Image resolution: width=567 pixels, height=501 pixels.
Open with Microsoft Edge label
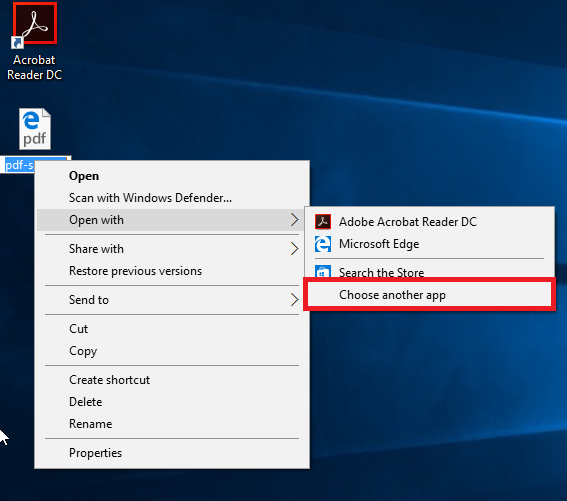[x=379, y=244]
